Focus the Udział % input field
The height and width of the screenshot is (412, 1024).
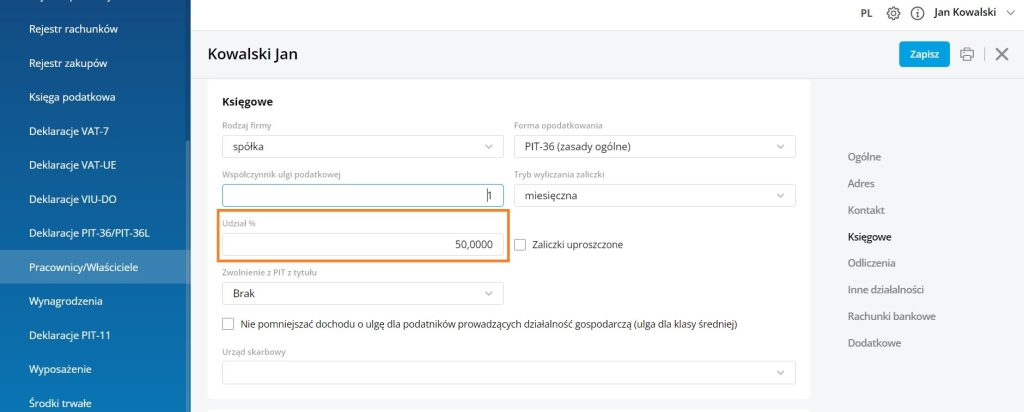(x=362, y=245)
